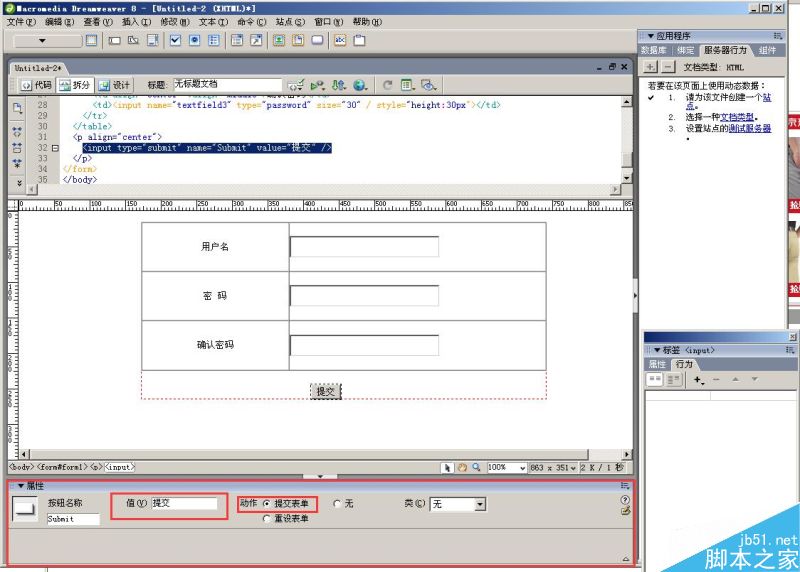The height and width of the screenshot is (572, 800).
Task: Select the <form#form1> tag in tag selector
Action: 62,467
